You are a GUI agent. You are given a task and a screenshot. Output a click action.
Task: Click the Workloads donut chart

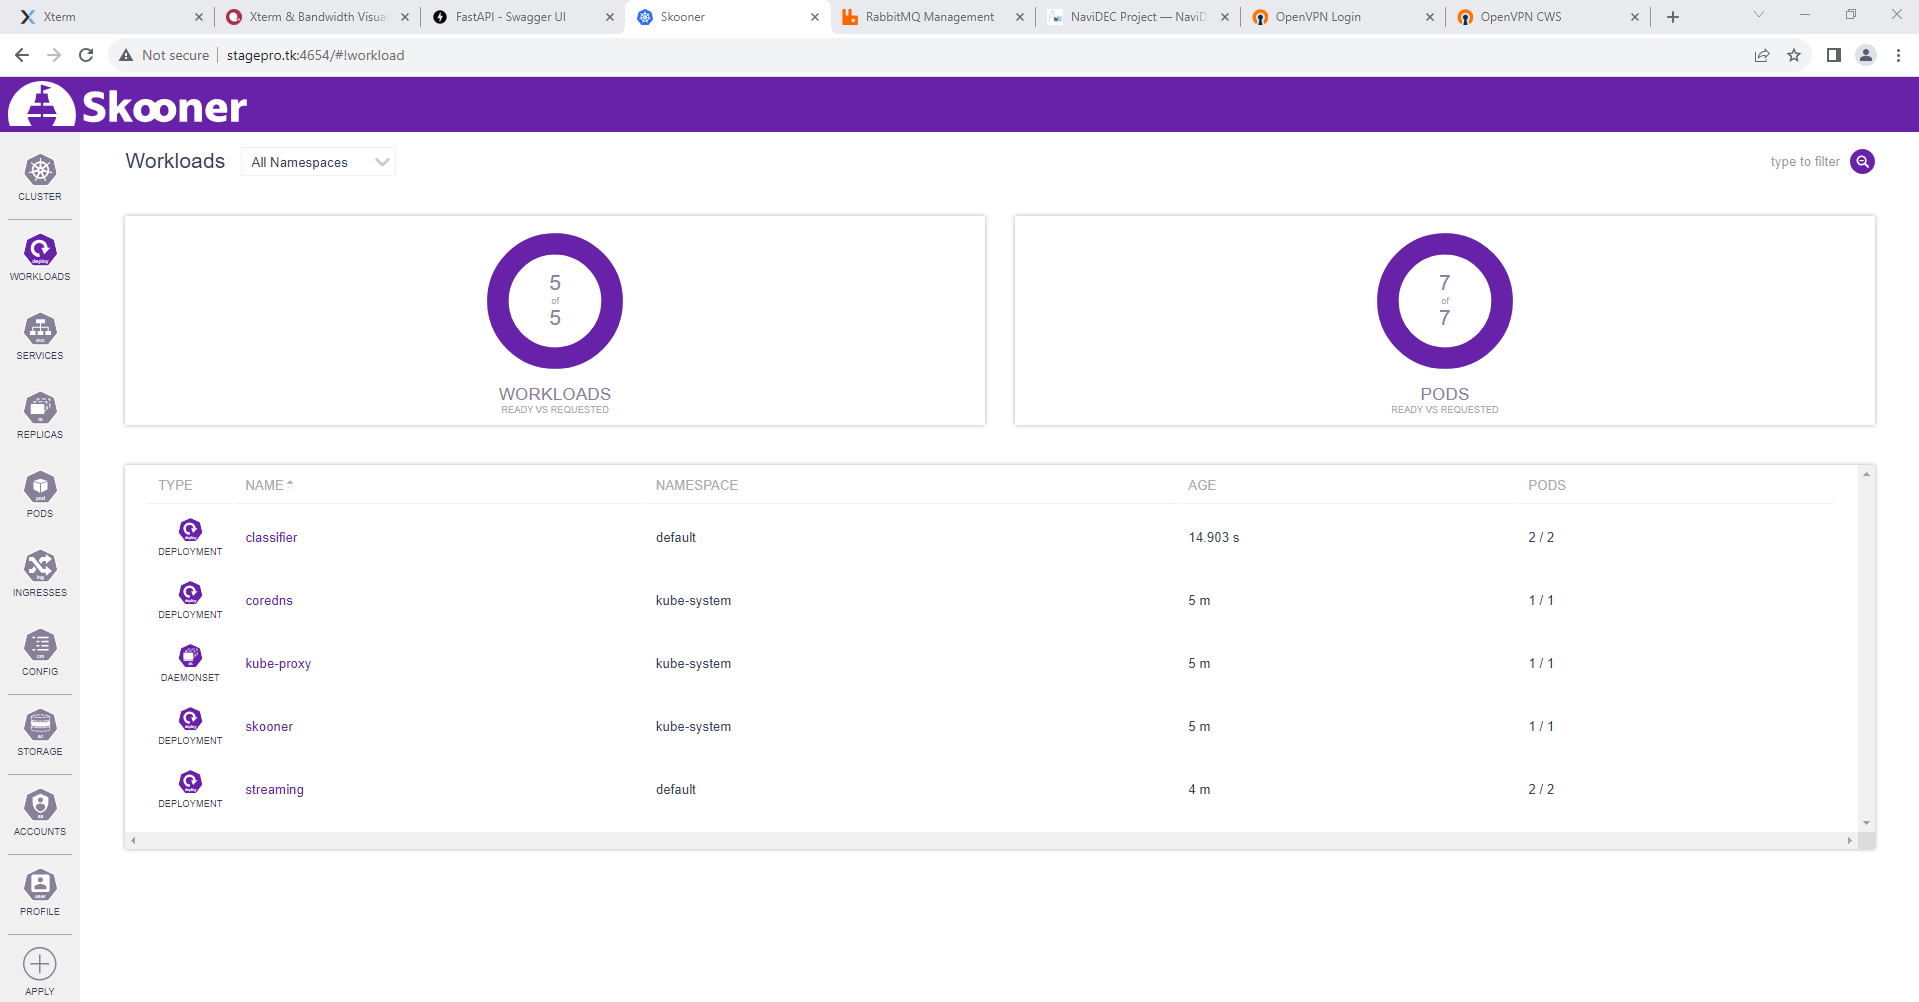555,301
